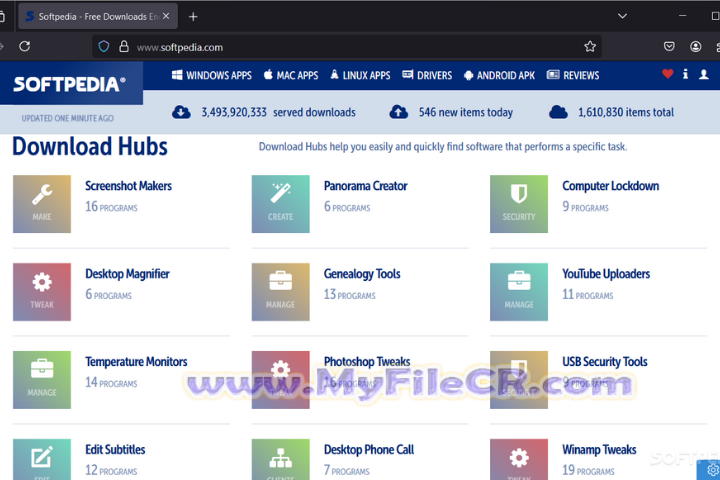Click the Screenshot Makers wrench tile

pyautogui.click(x=42, y=204)
